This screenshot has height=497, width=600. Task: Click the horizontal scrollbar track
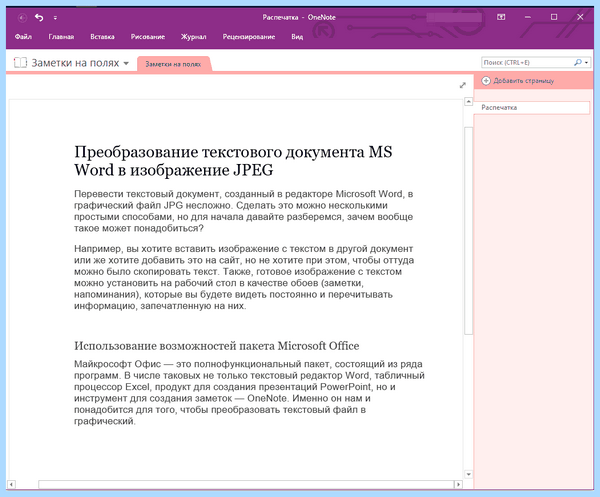246,484
